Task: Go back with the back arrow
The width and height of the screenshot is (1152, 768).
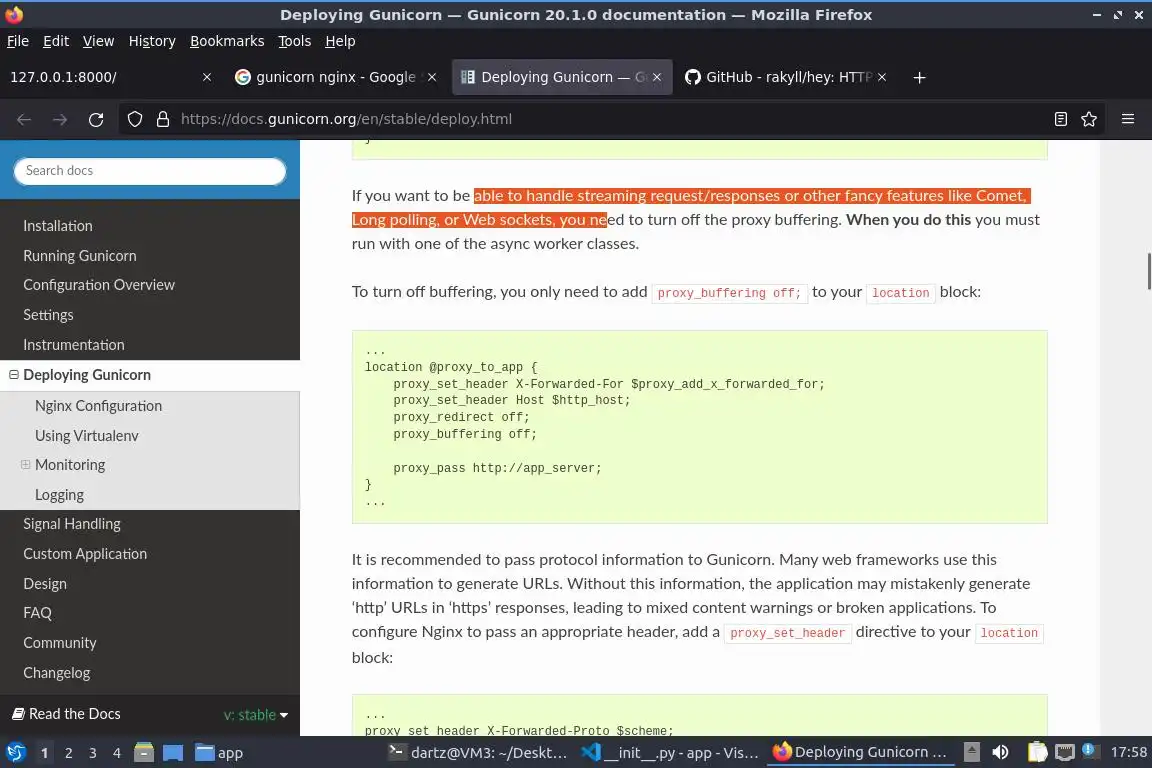Action: tap(24, 119)
